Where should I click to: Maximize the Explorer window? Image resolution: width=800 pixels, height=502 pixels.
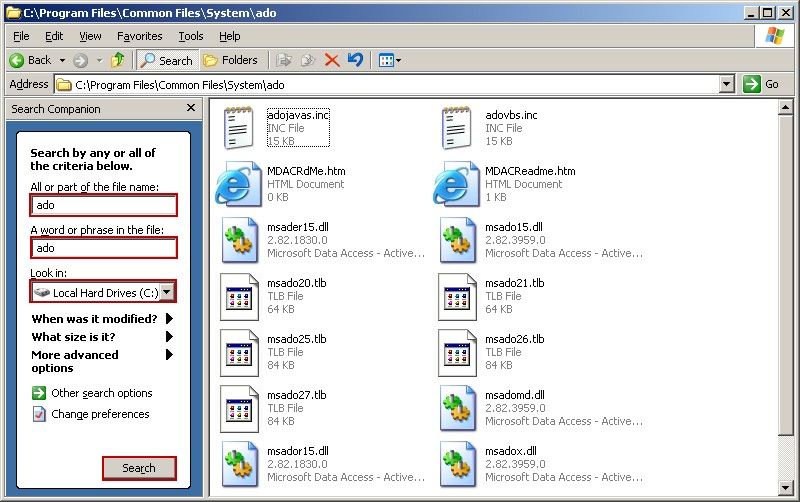[768, 13]
